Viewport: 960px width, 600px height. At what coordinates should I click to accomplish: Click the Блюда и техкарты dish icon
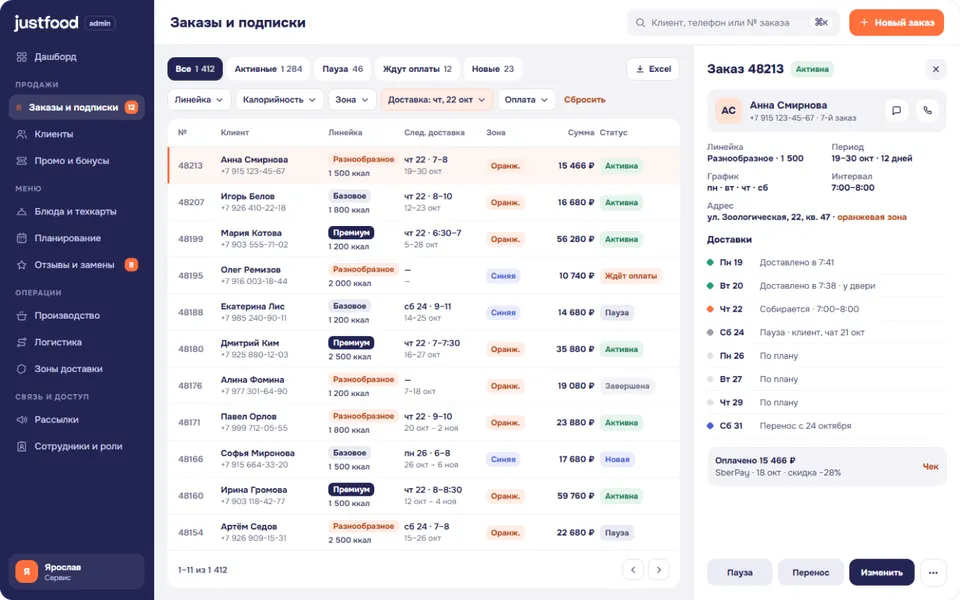click(x=21, y=212)
